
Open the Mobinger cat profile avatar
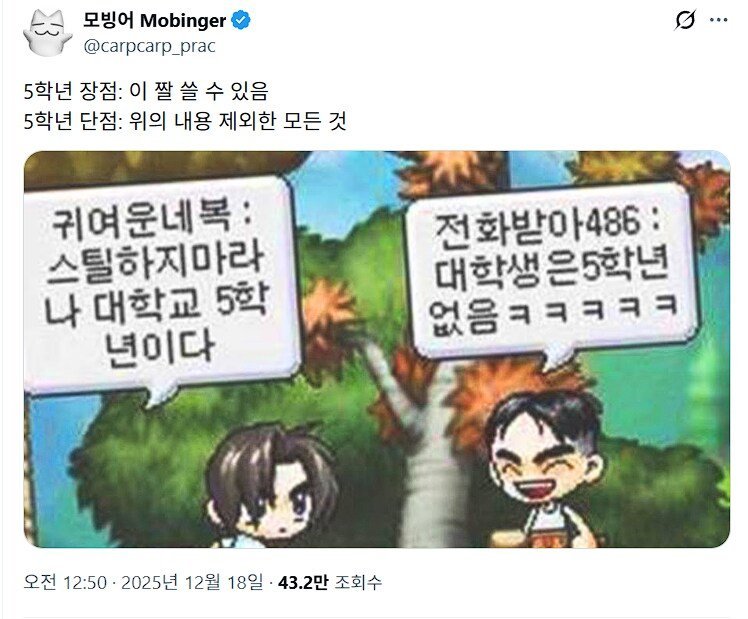48,32
